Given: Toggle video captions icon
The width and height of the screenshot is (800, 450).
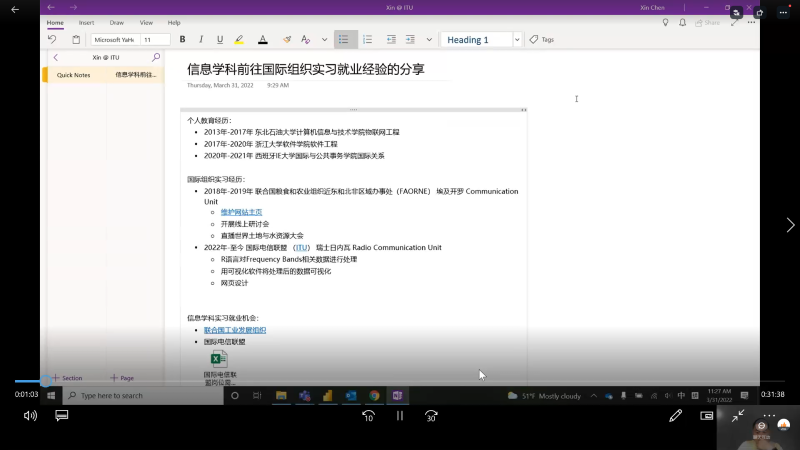Looking at the screenshot, I should point(62,416).
